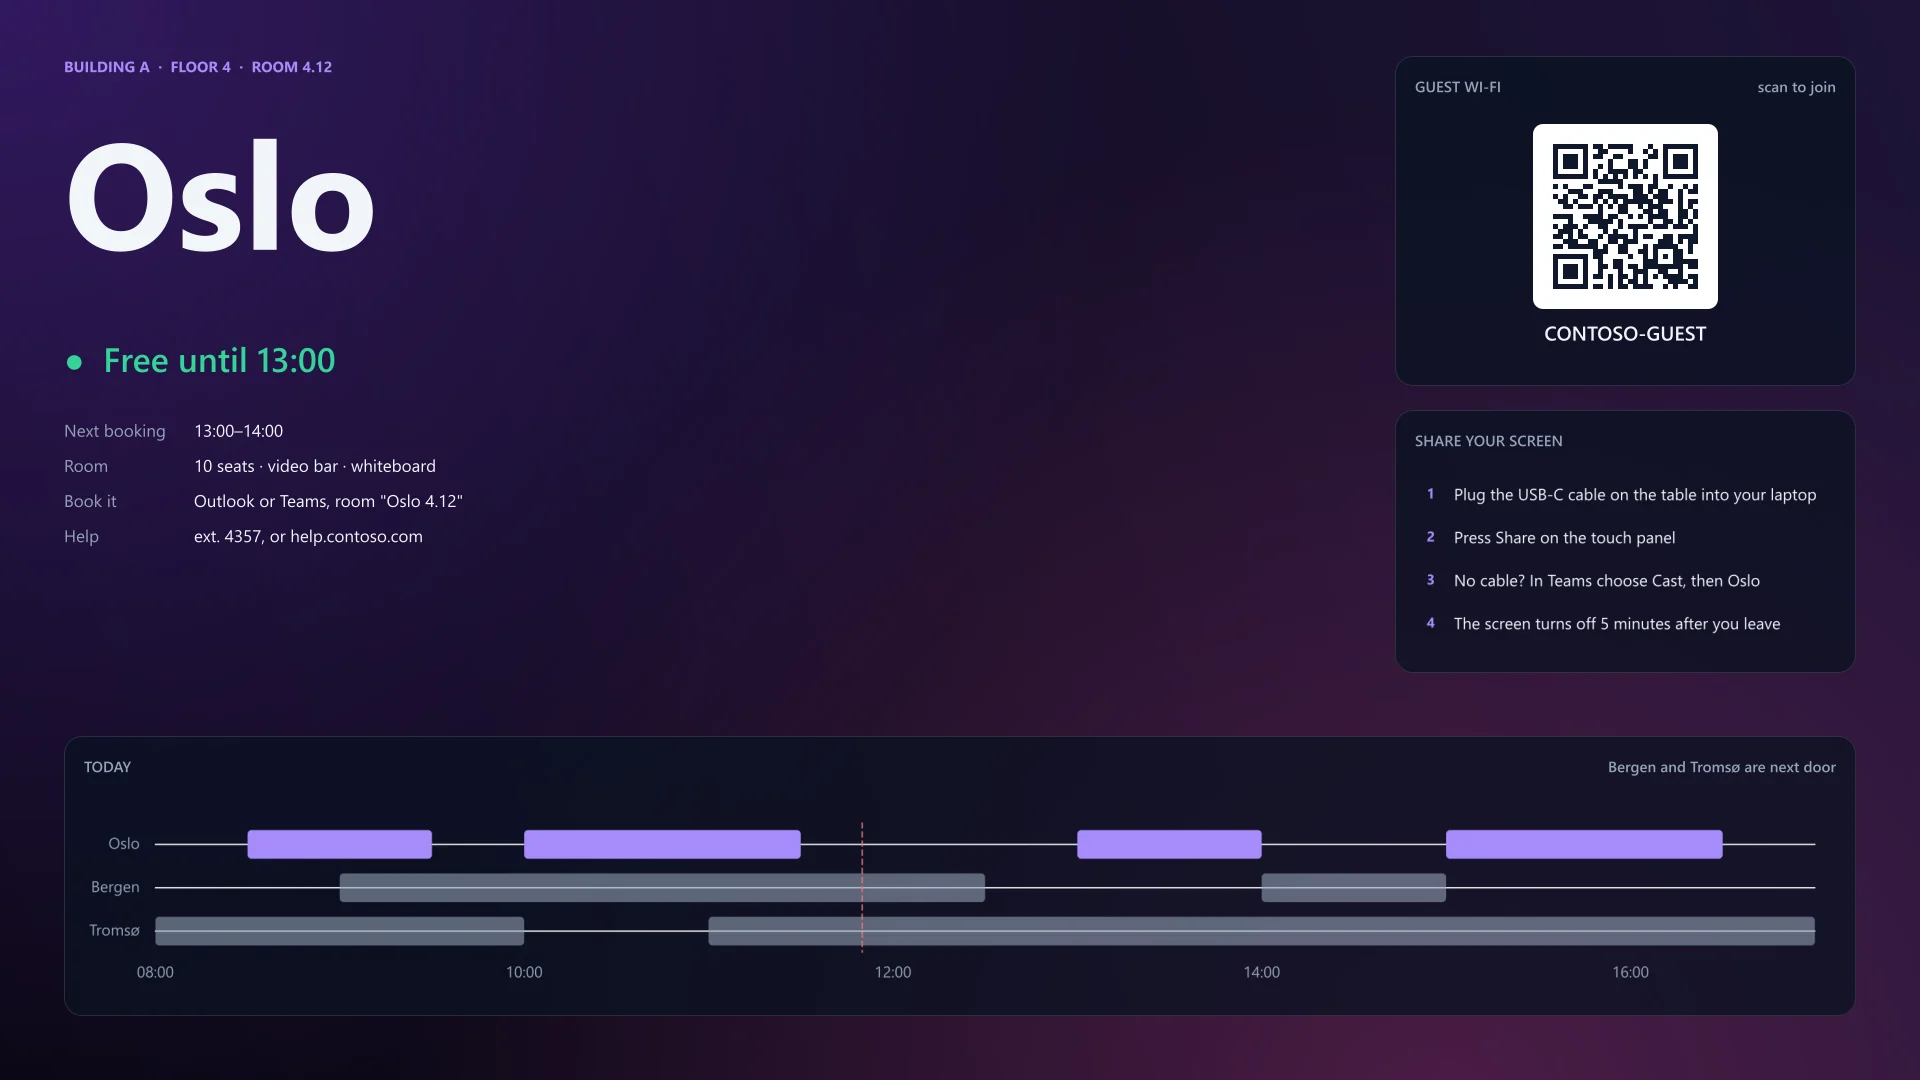Select the 'Free until 13:00' status text
This screenshot has width=1920, height=1080.
point(219,361)
